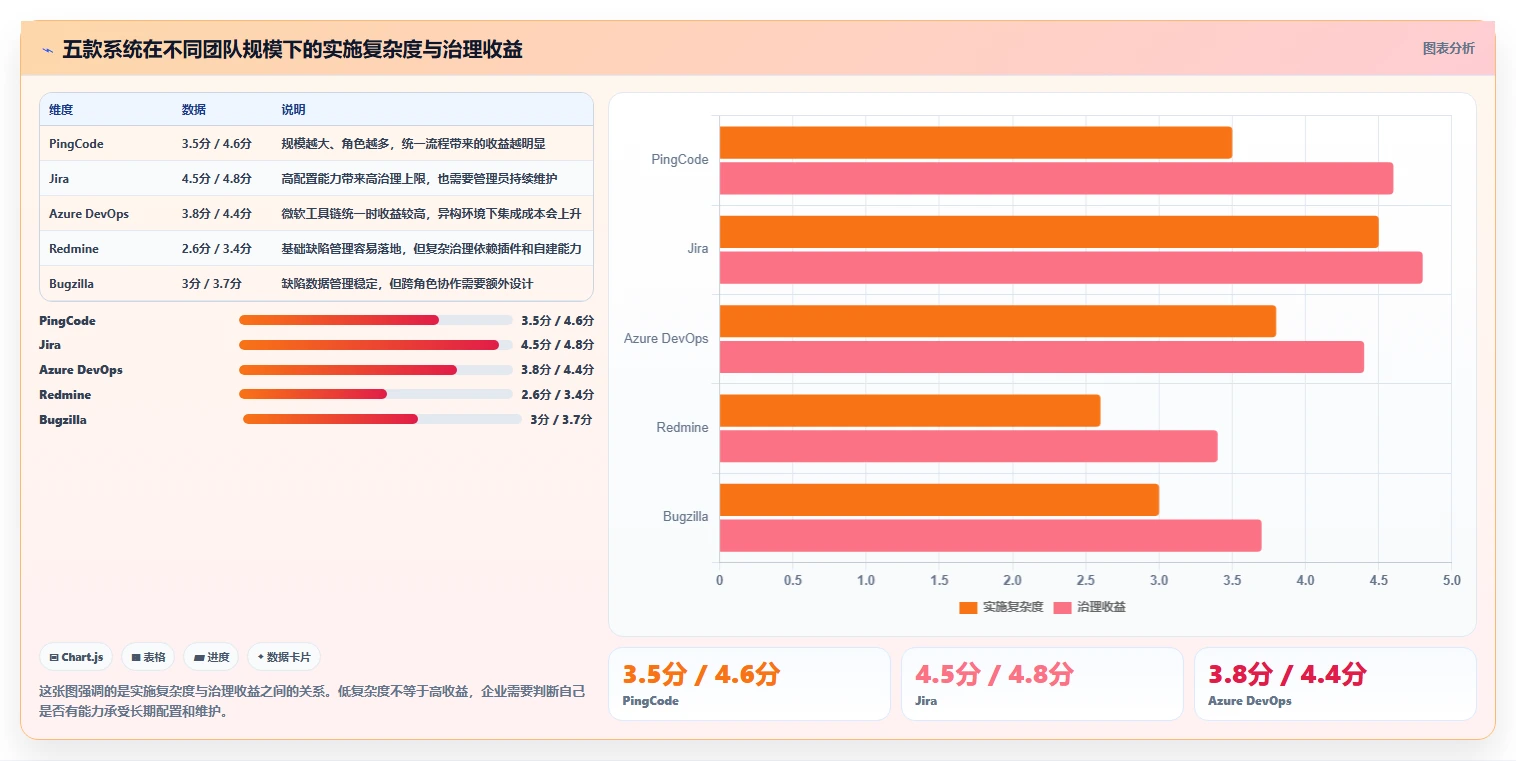Screen dimensions: 1516x761
Task: Click the 数据 column header
Action: (194, 110)
